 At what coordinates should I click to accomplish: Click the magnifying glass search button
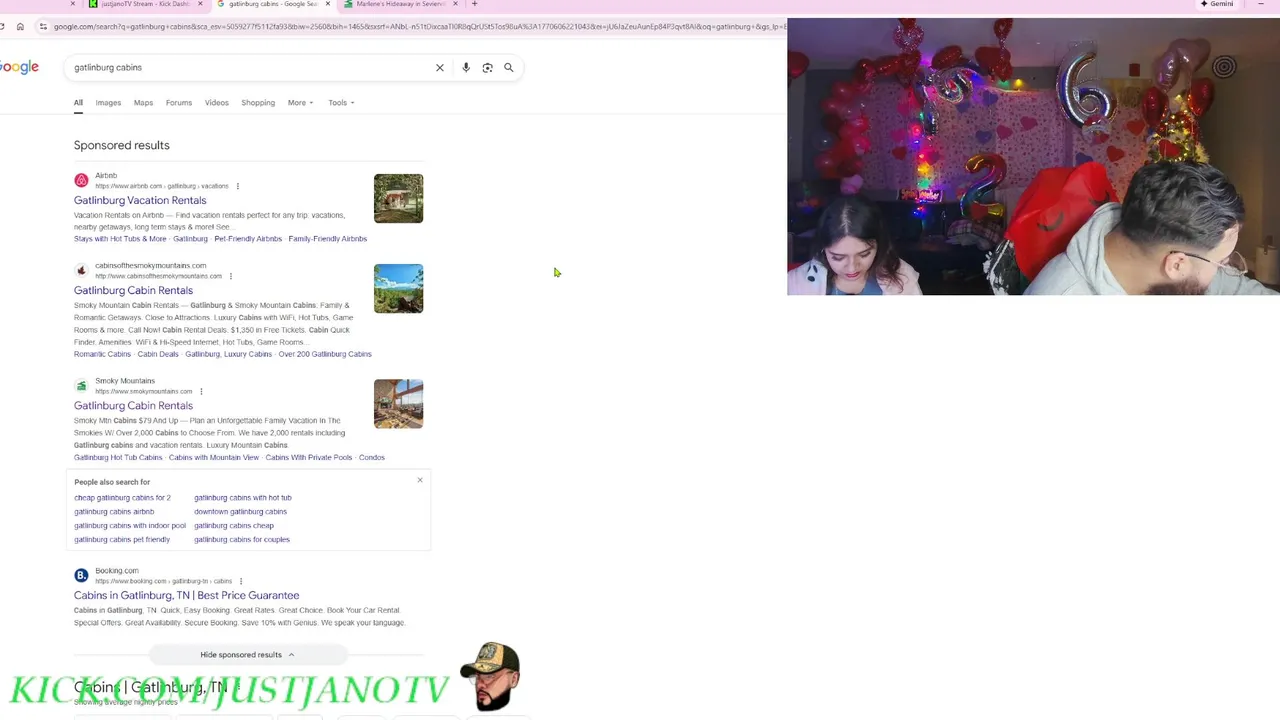(x=509, y=68)
